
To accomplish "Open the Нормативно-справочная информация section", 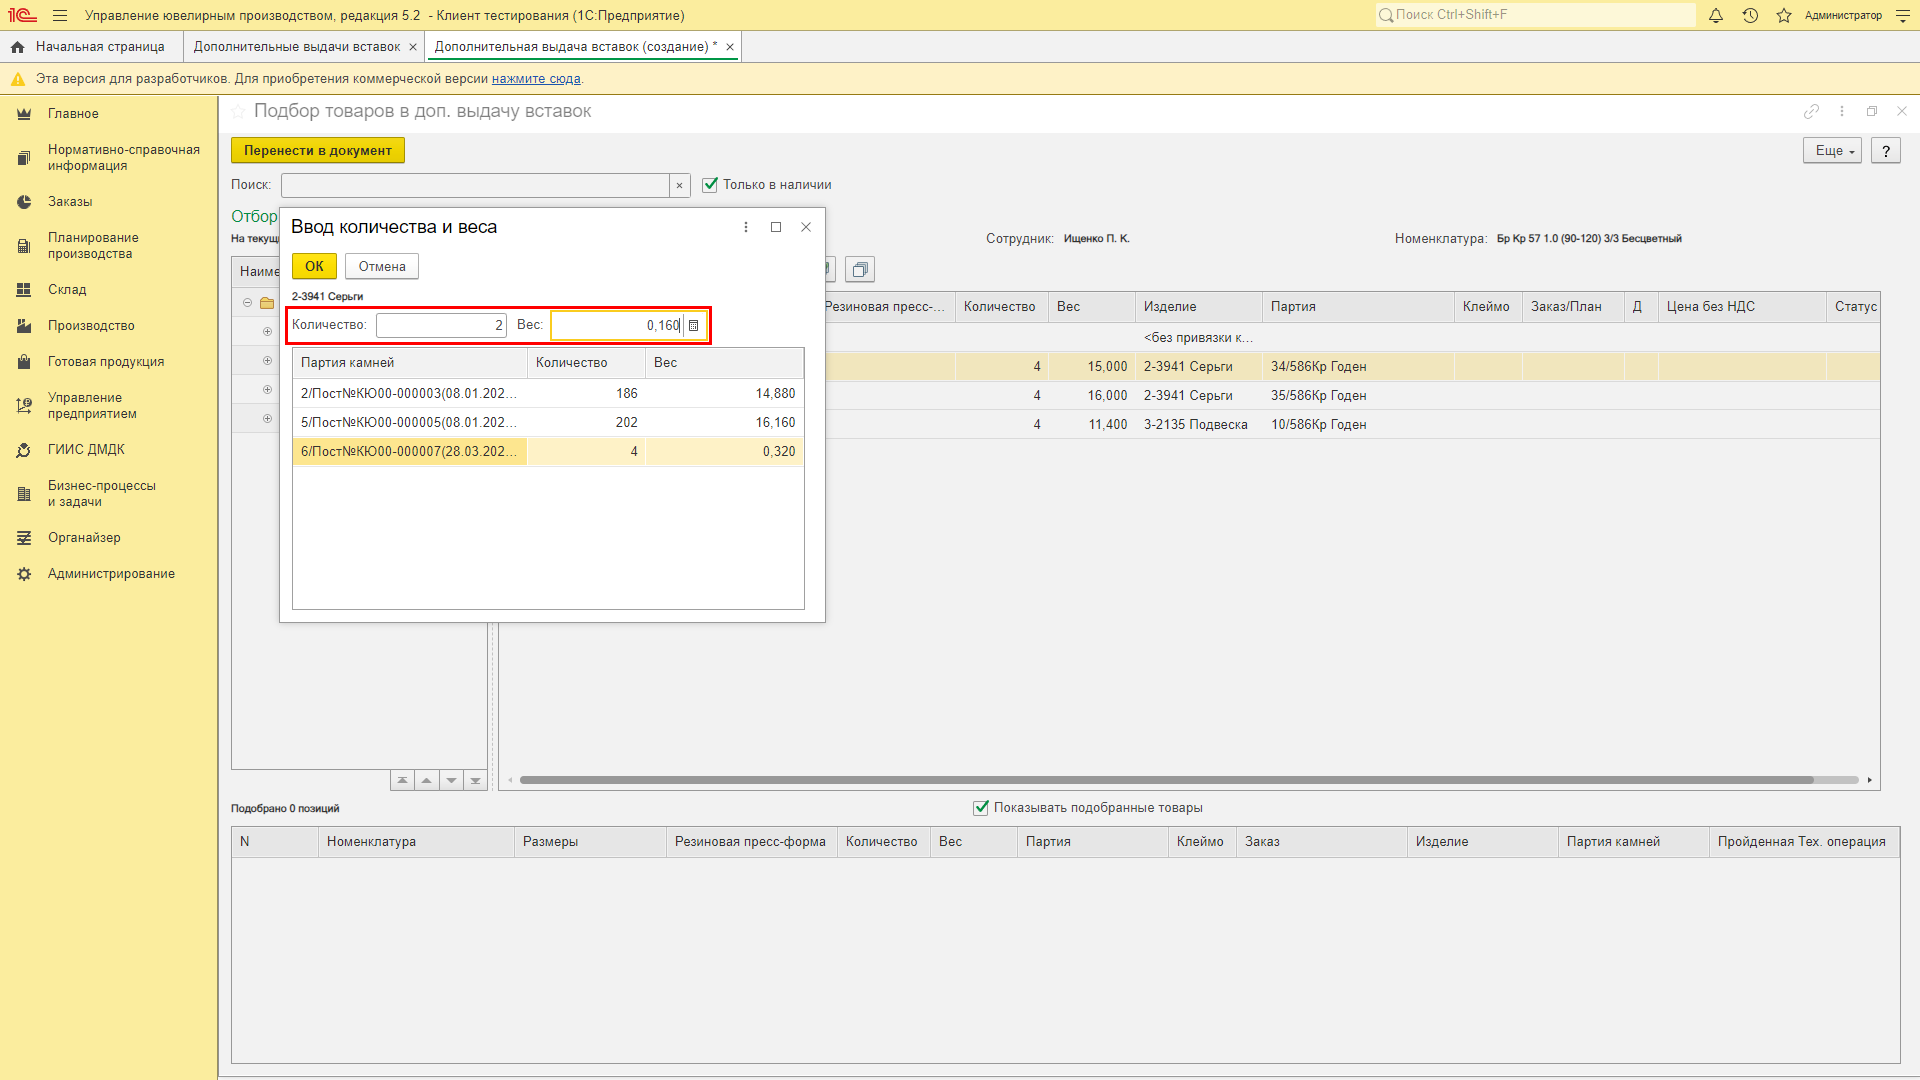I will pos(109,158).
